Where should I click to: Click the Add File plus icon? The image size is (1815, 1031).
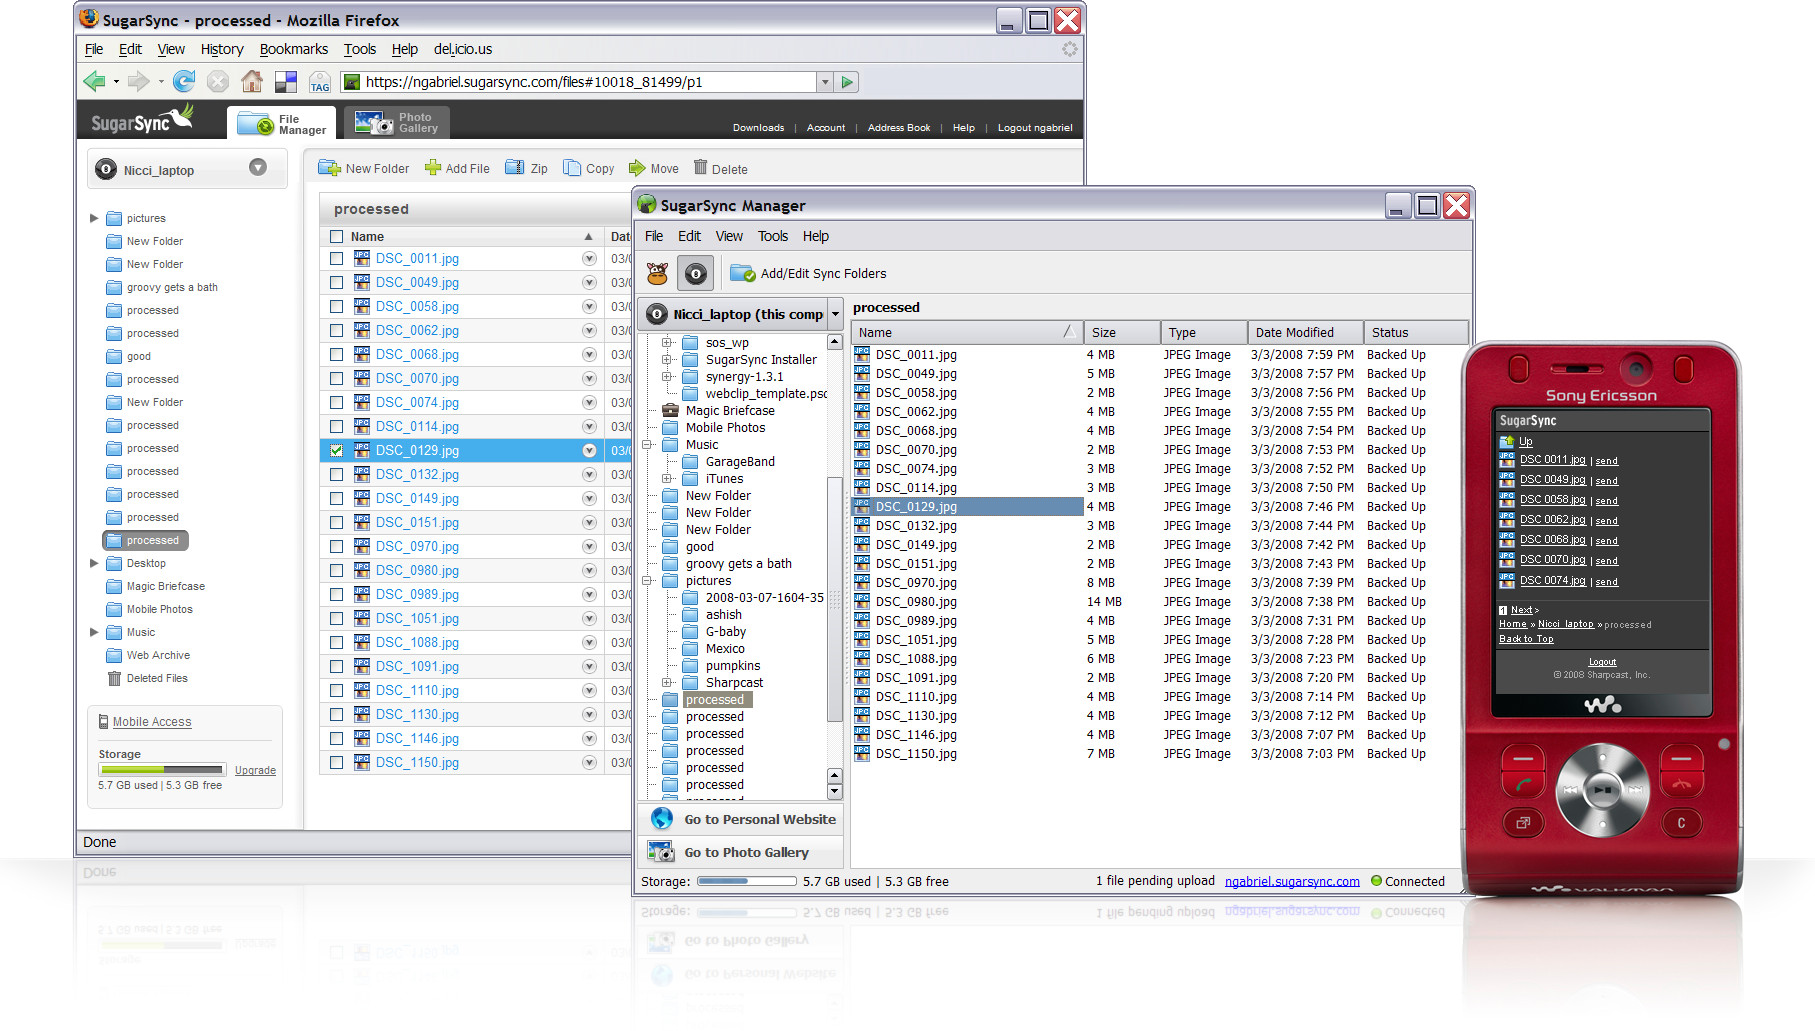click(x=433, y=168)
